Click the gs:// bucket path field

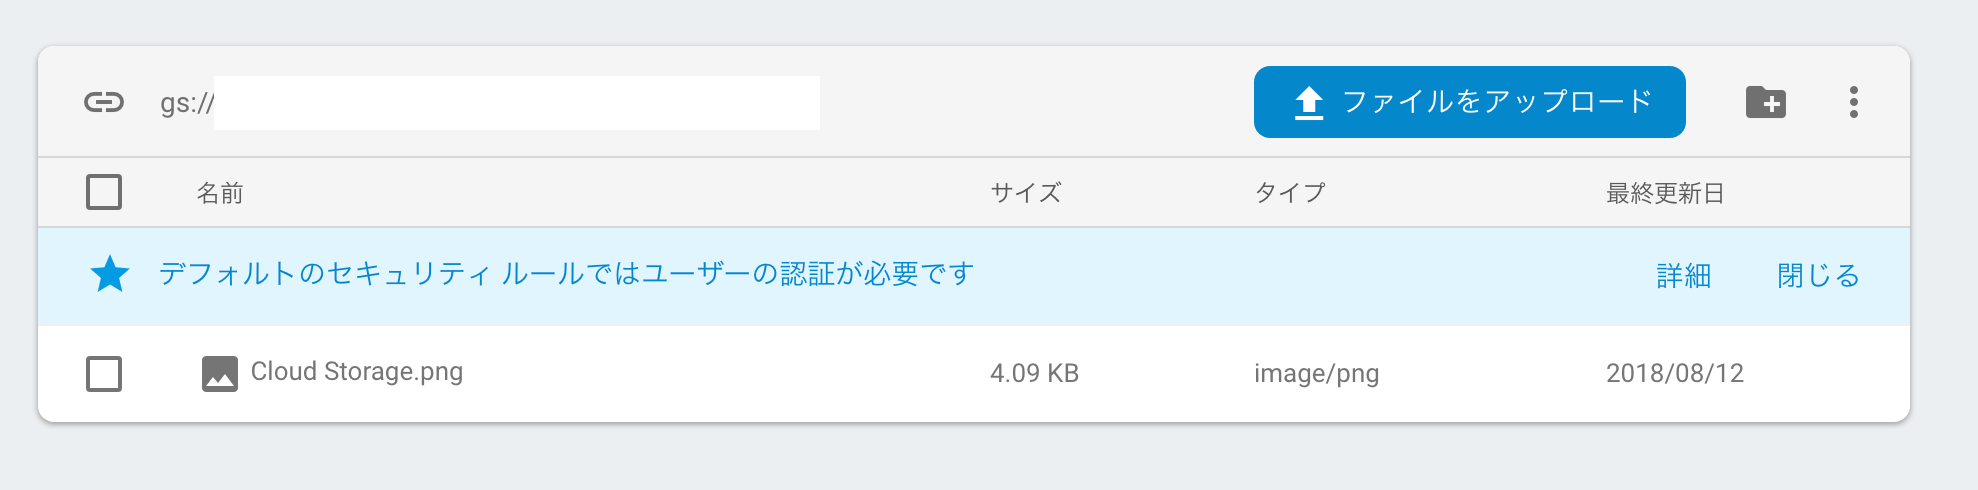point(490,103)
